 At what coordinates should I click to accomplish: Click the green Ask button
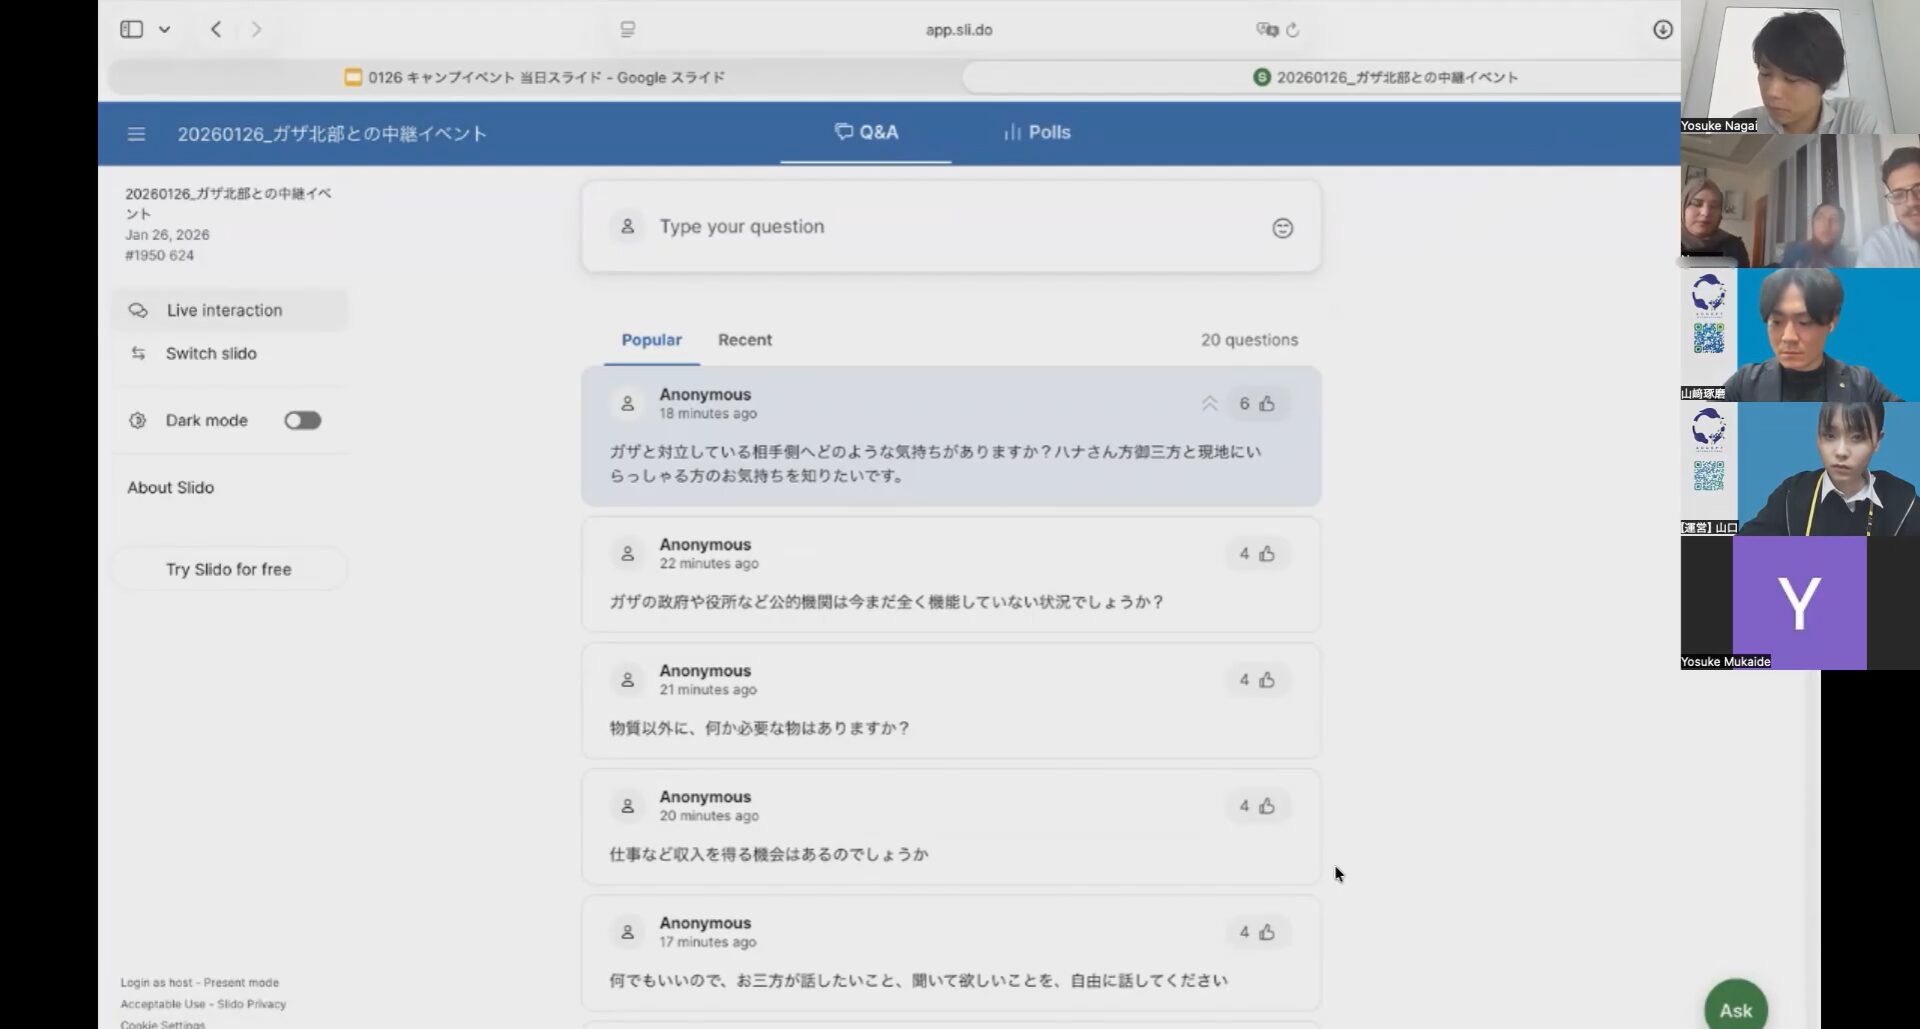point(1735,1009)
